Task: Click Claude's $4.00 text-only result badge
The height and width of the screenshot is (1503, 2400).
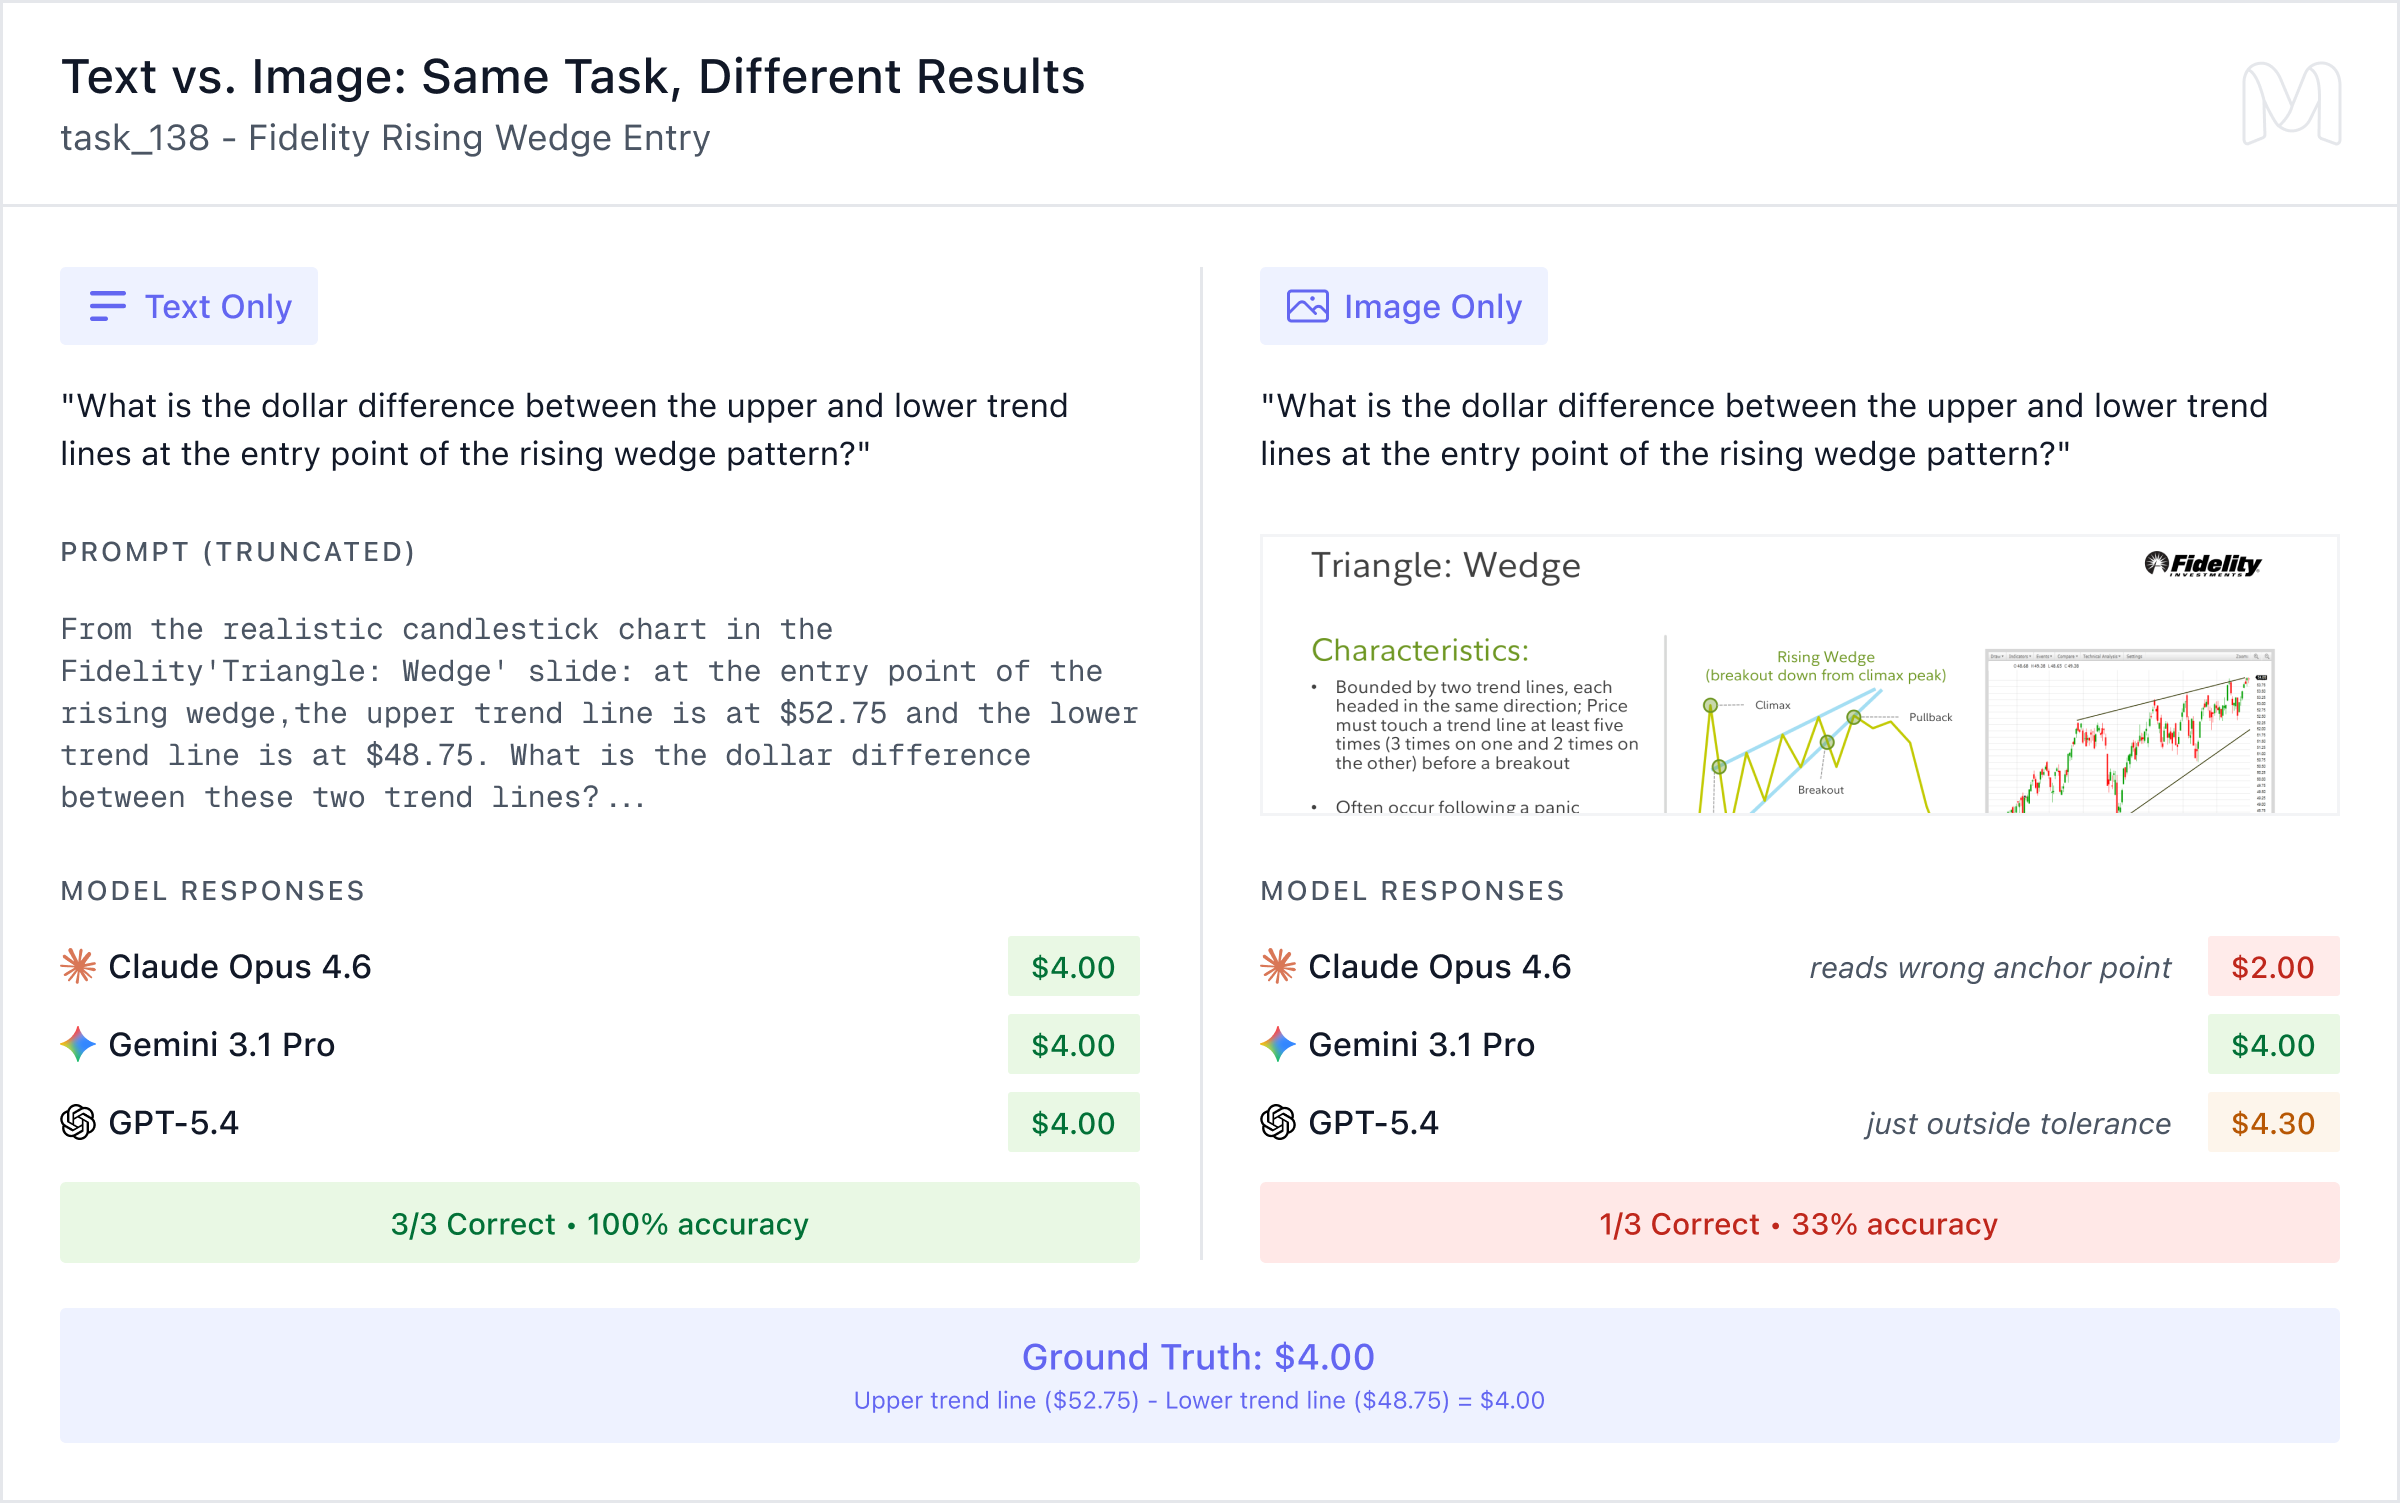Action: tap(1073, 966)
